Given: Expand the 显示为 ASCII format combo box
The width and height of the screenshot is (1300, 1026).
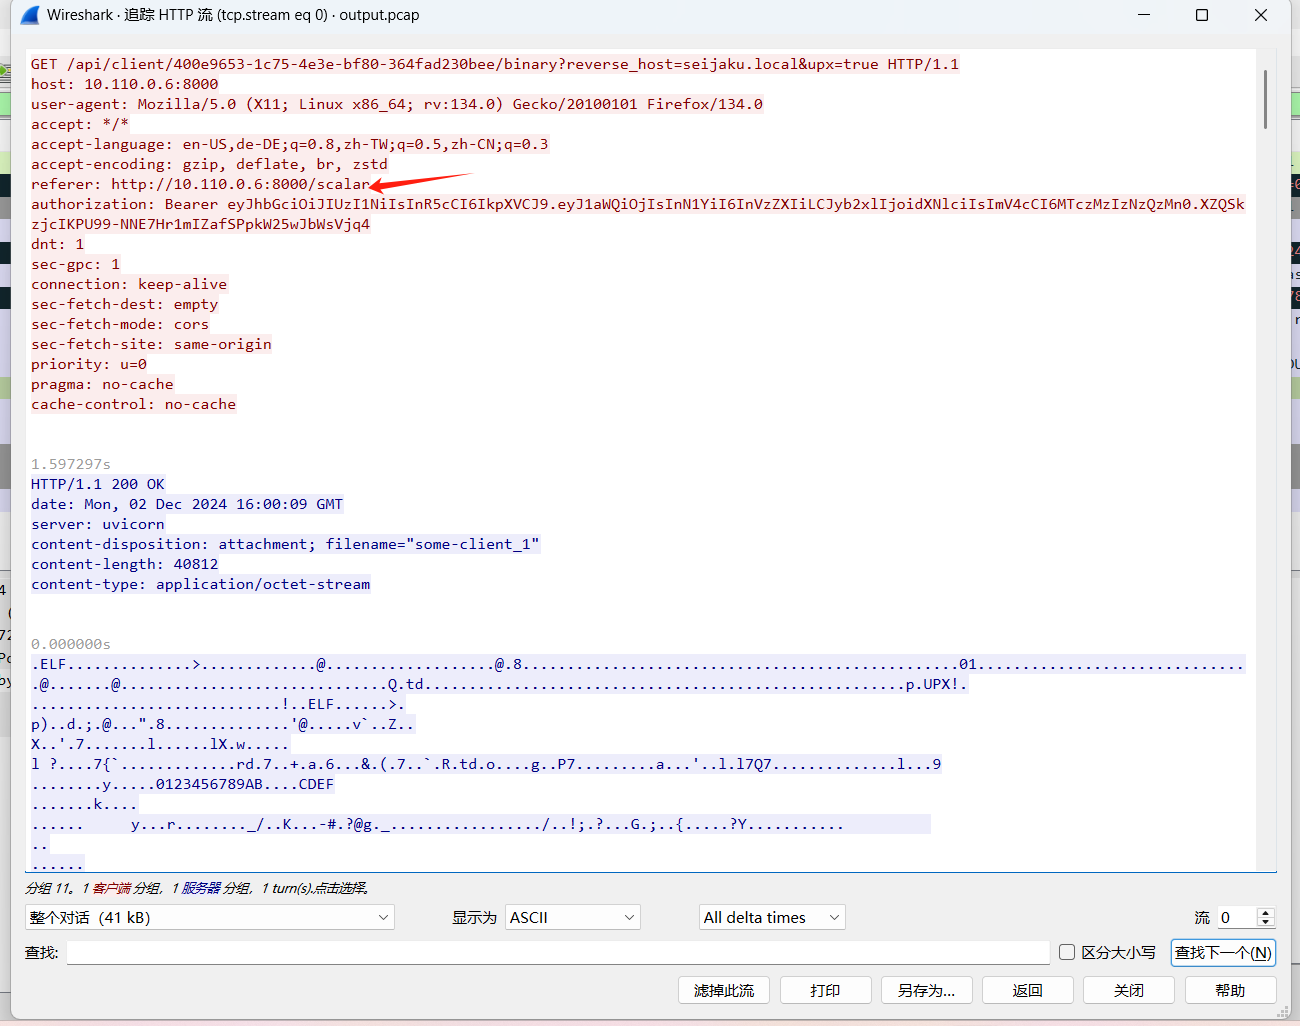Looking at the screenshot, I should pyautogui.click(x=572, y=917).
